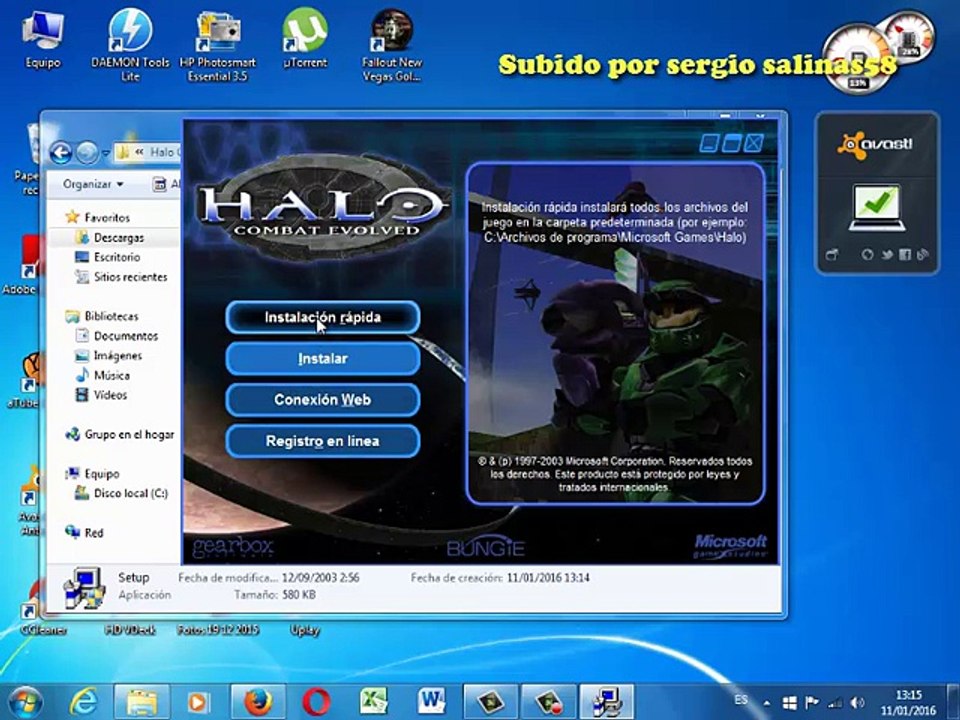Open File Explorer taskbar button
960x720 pixels.
click(142, 702)
